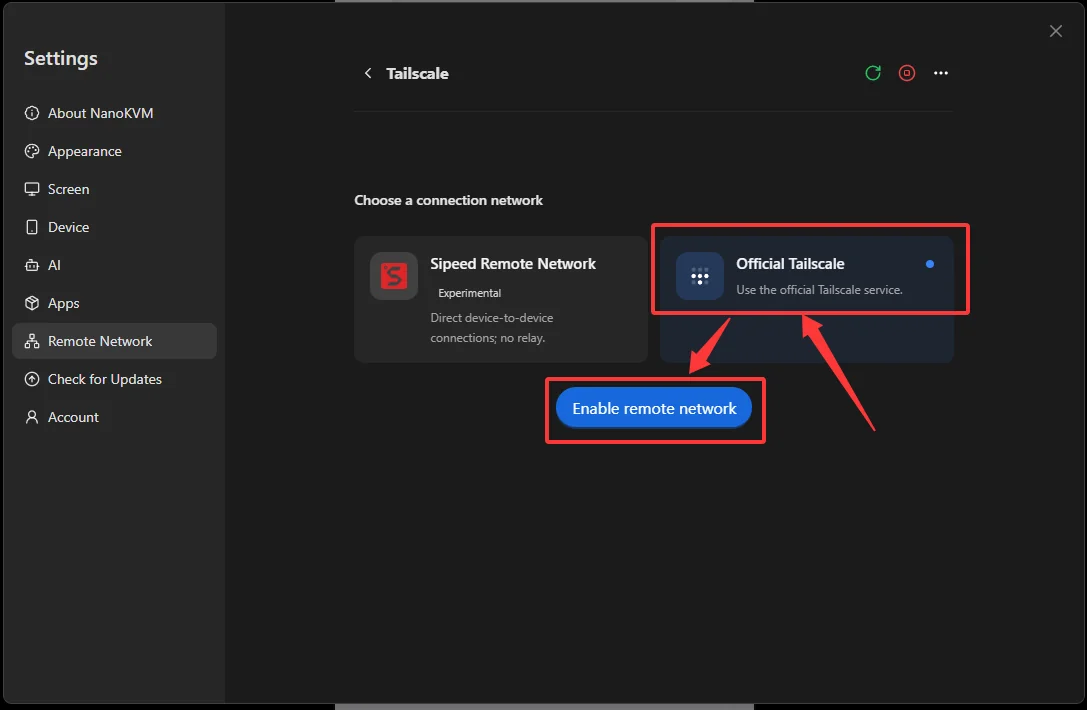This screenshot has height=710, width=1087.
Task: Click the red stop icon
Action: click(x=907, y=73)
